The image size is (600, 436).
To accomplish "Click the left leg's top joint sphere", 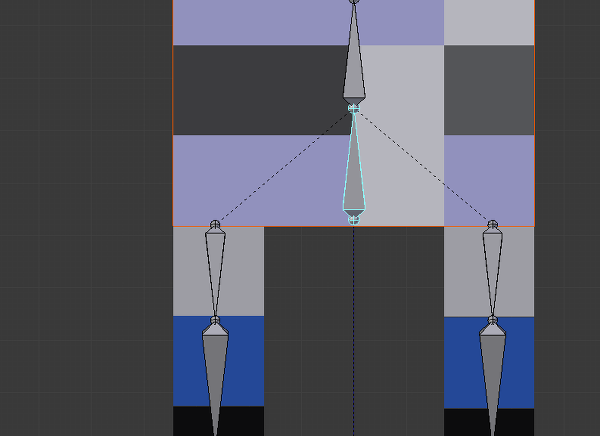I will [x=215, y=224].
